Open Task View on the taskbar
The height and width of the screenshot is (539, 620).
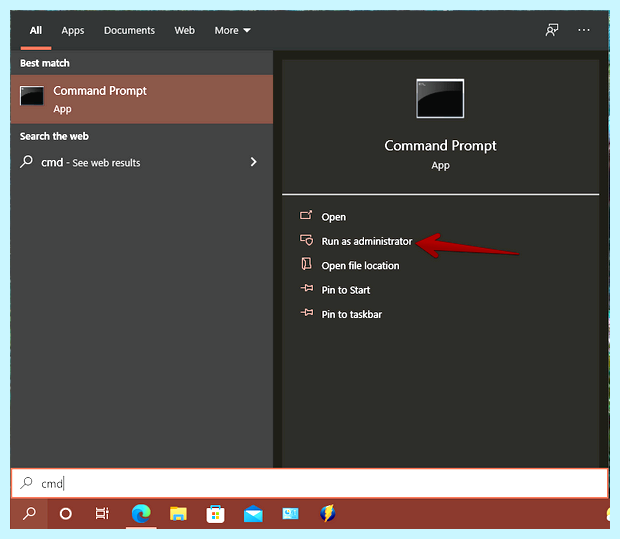[102, 514]
